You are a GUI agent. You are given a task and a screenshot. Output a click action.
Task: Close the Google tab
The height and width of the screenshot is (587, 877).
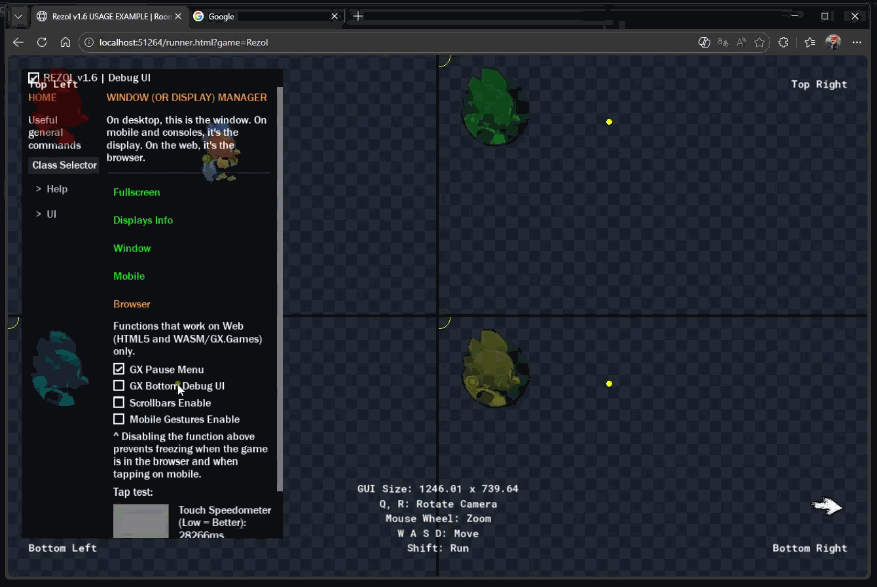(334, 16)
